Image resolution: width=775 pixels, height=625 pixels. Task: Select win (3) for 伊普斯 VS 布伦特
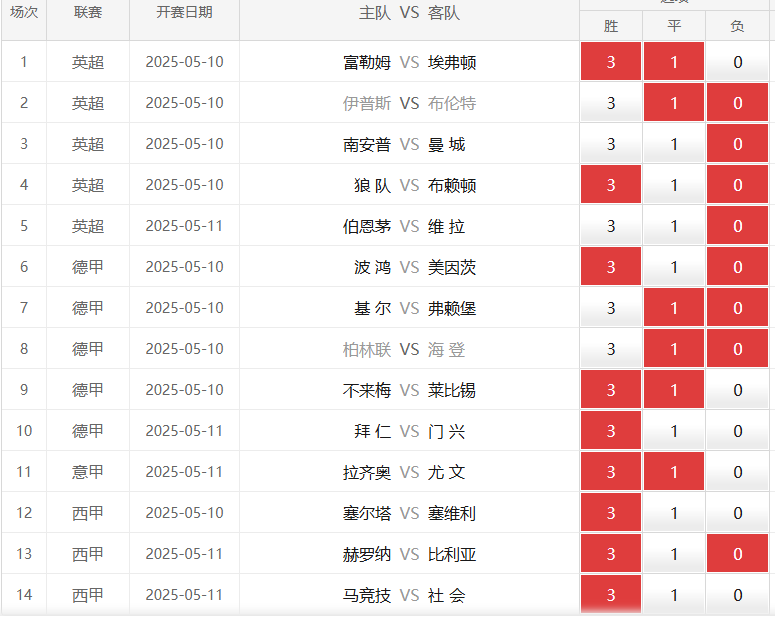611,102
